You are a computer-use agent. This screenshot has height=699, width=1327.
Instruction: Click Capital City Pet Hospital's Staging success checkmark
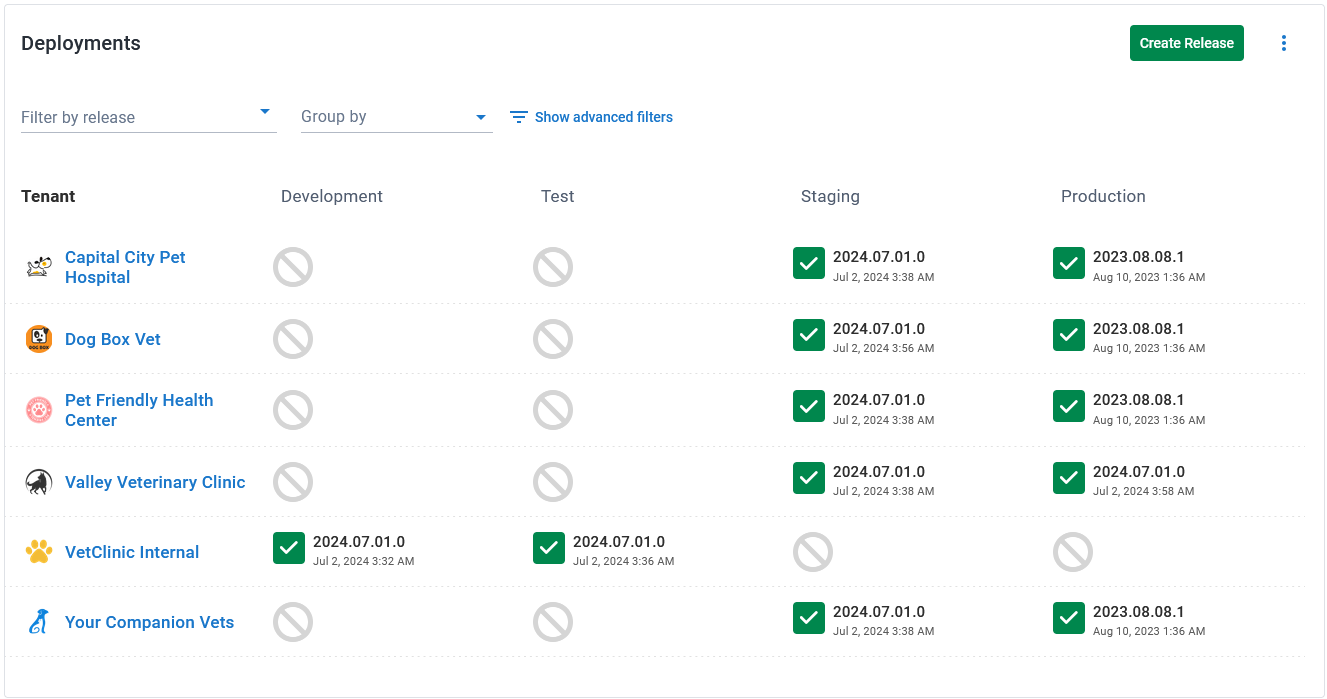pyautogui.click(x=809, y=263)
